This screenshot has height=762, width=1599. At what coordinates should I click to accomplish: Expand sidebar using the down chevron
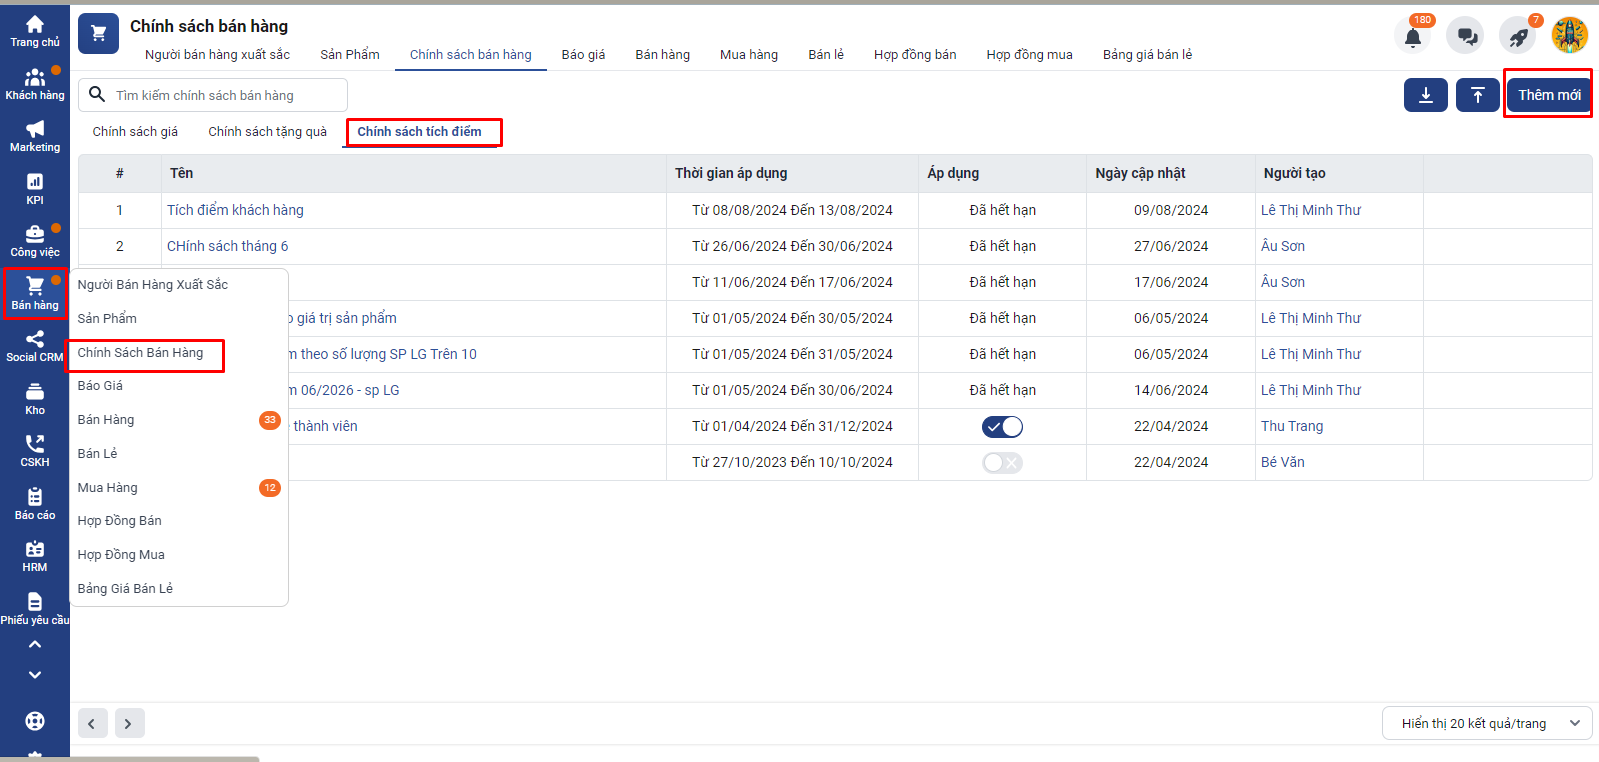pyautogui.click(x=35, y=675)
